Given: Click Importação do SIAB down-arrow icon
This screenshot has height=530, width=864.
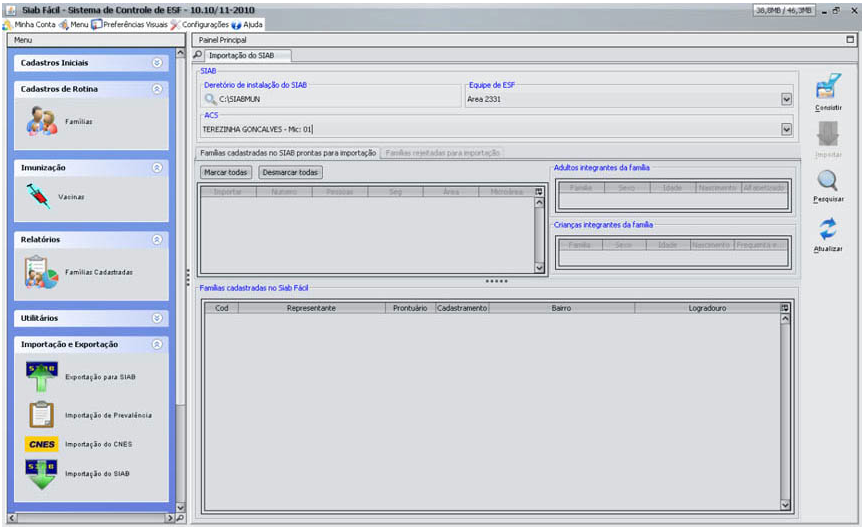Looking at the screenshot, I should point(41,474).
